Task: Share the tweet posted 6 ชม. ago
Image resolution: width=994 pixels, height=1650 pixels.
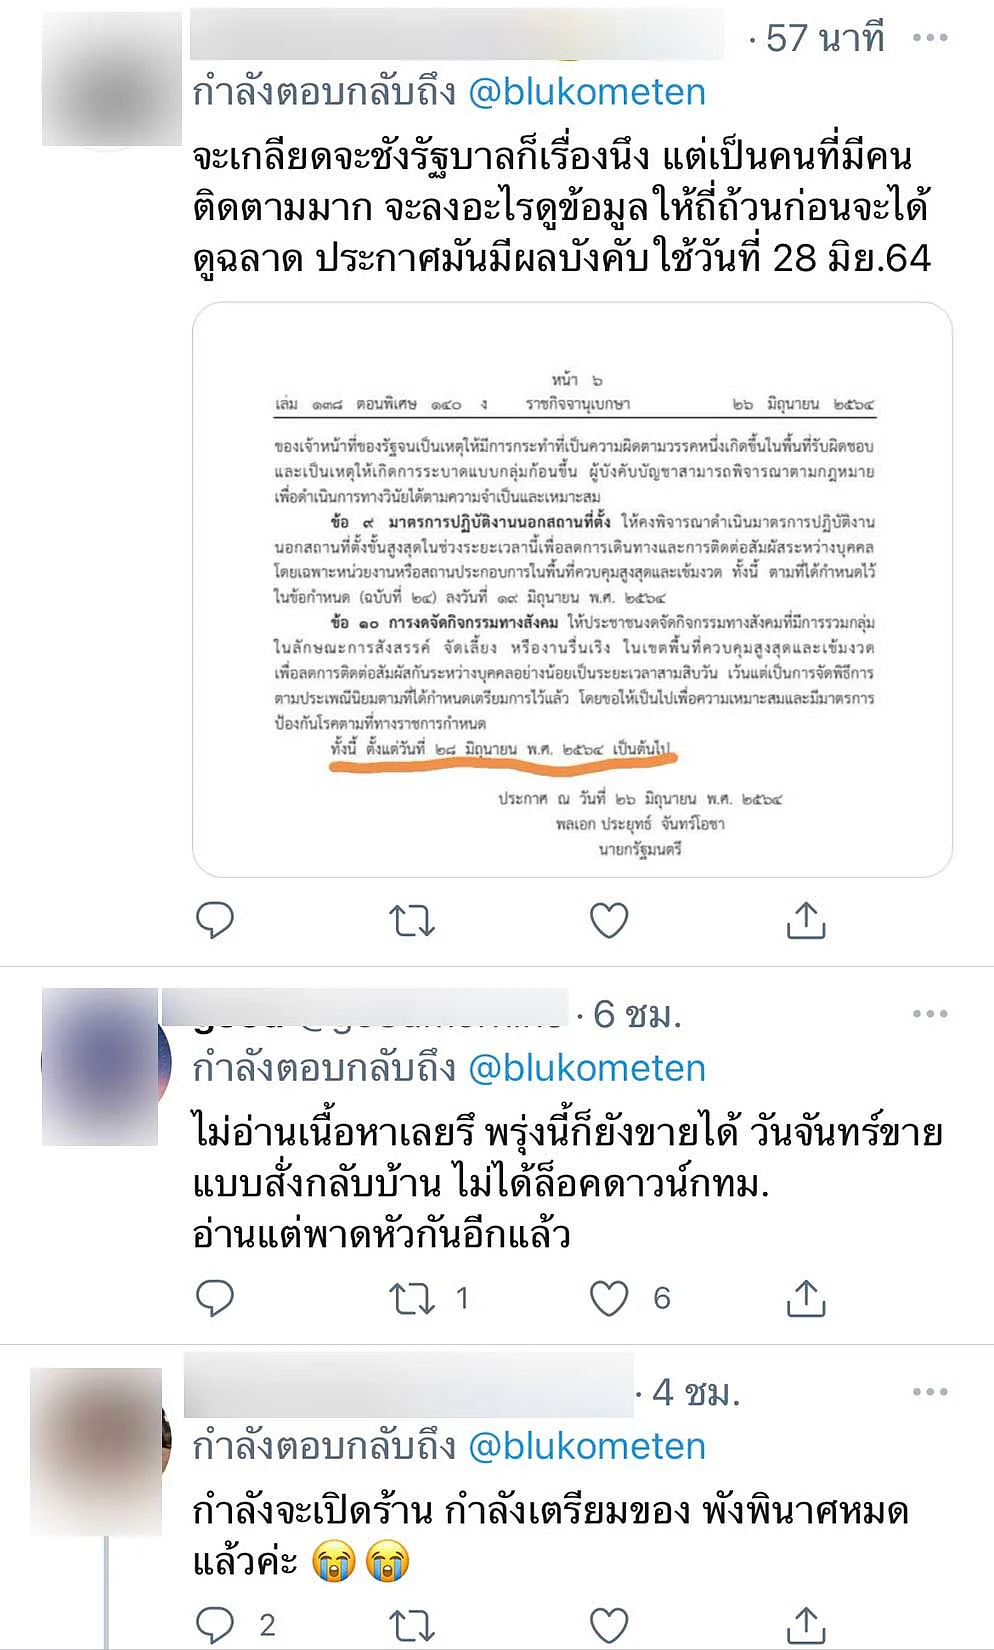Action: [806, 1297]
